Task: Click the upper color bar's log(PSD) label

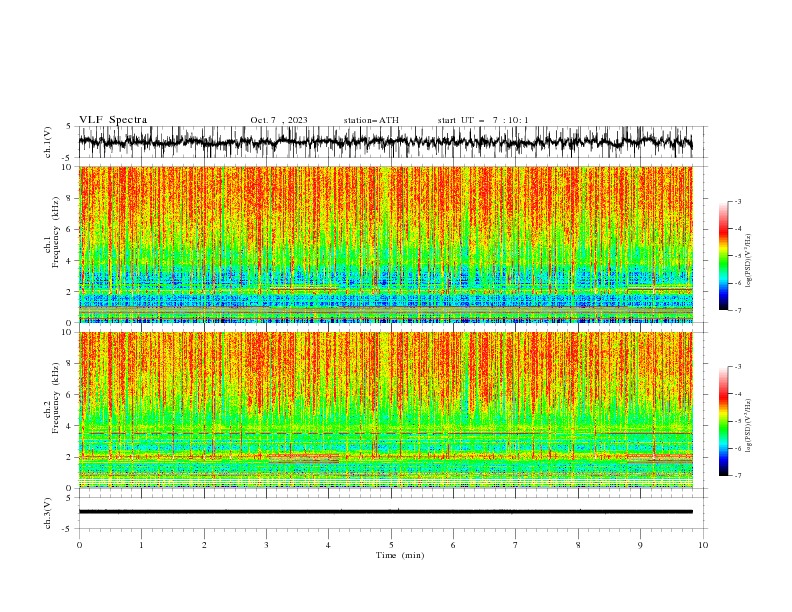Action: point(748,261)
